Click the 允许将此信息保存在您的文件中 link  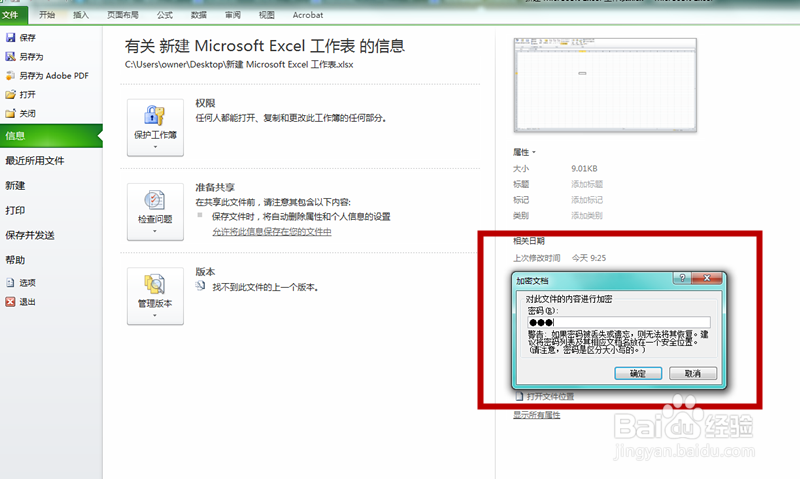271,232
